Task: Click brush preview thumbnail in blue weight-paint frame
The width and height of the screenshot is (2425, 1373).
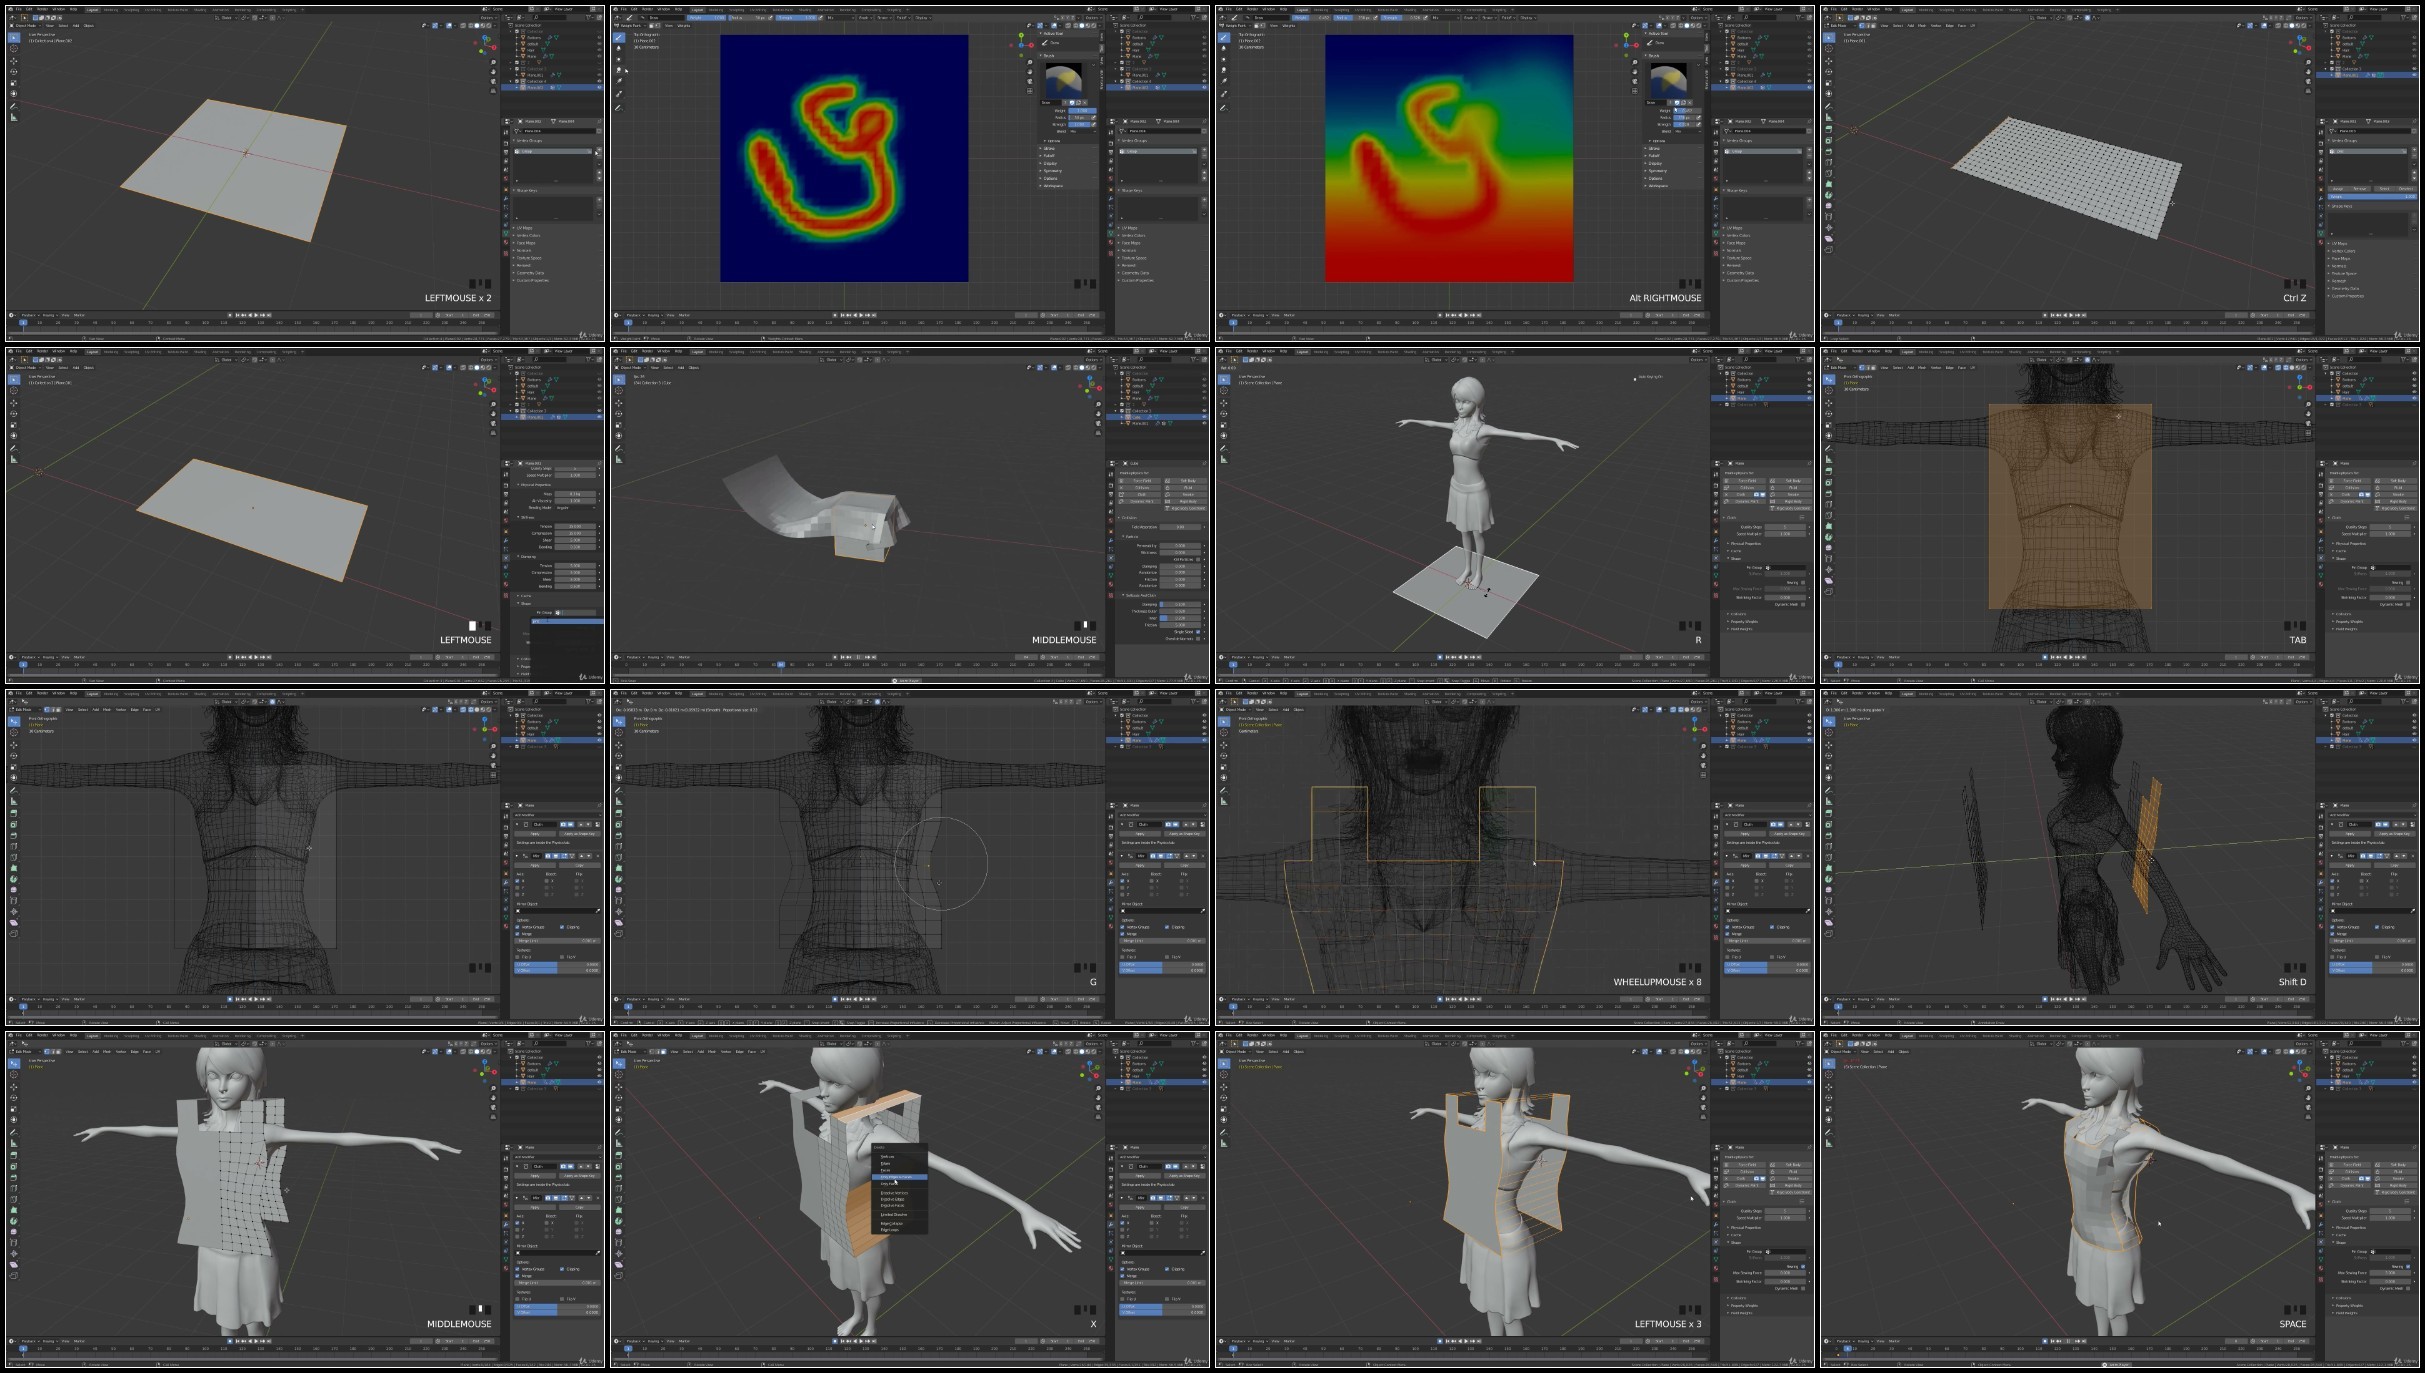Action: [x=1064, y=81]
